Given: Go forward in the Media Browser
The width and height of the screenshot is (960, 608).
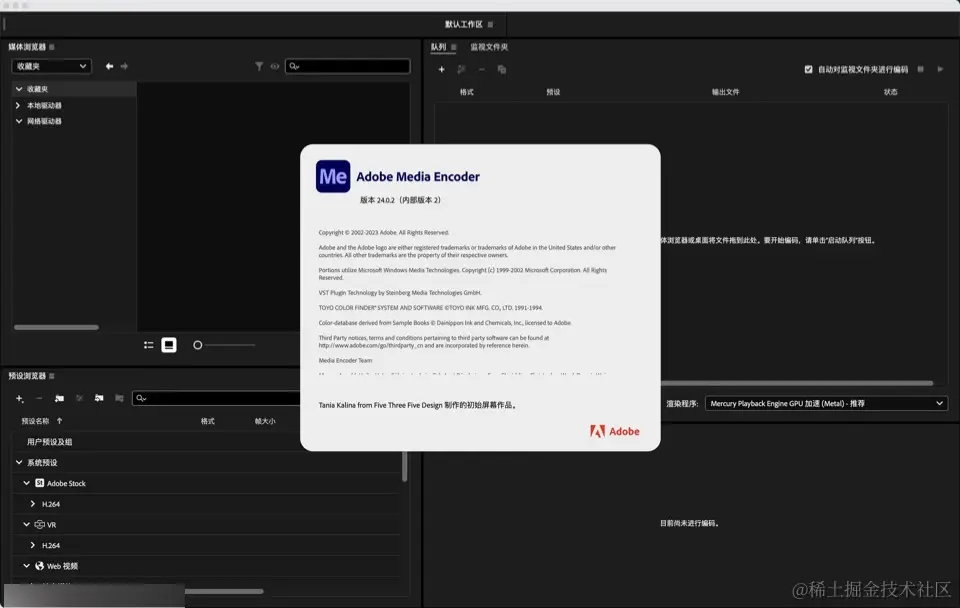Looking at the screenshot, I should [x=124, y=66].
